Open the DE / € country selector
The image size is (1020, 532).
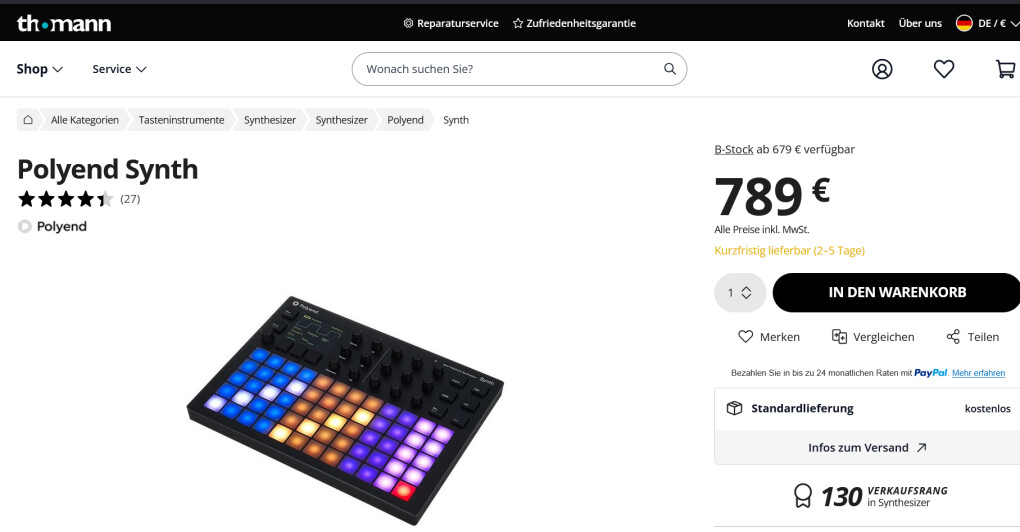(x=987, y=23)
